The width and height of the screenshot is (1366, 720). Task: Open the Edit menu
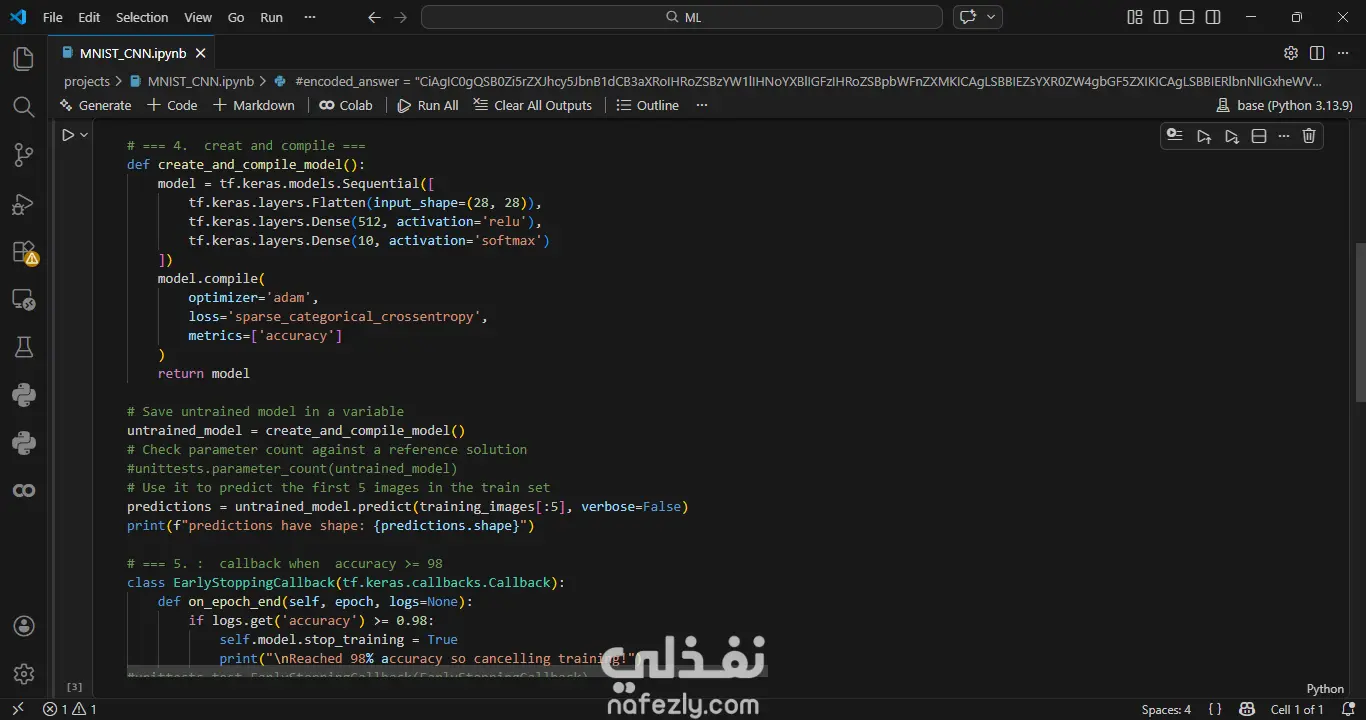(89, 17)
